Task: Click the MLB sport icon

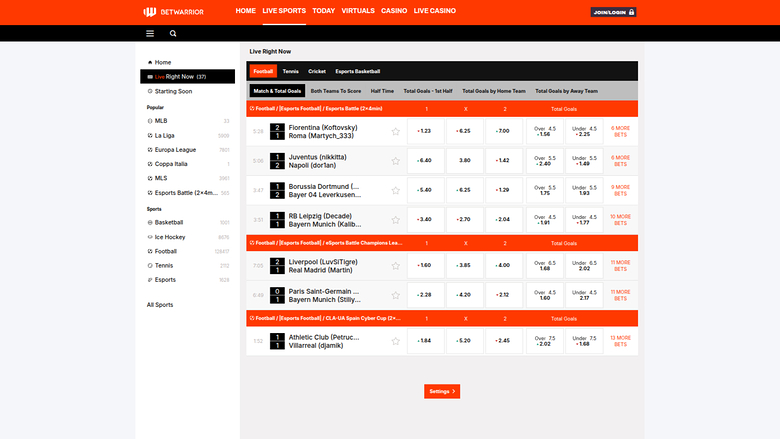Action: pyautogui.click(x=150, y=121)
